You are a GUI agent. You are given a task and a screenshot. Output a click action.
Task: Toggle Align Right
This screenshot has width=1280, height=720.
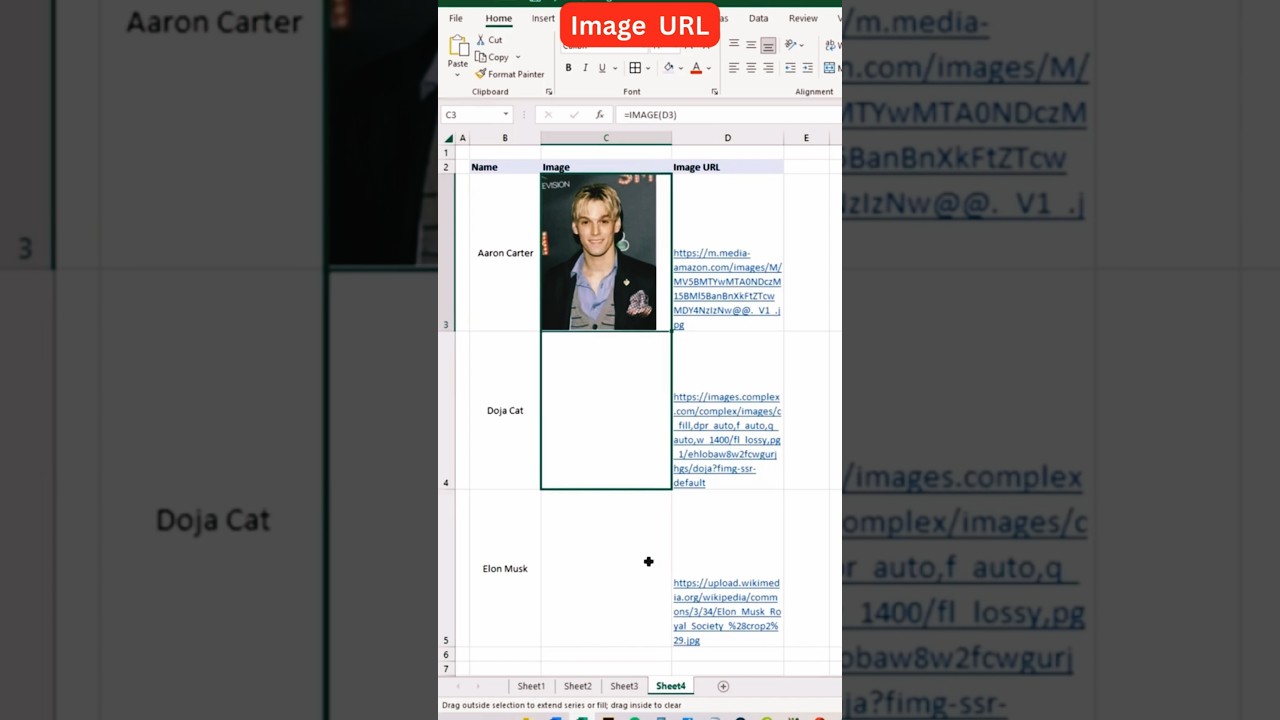tap(768, 68)
